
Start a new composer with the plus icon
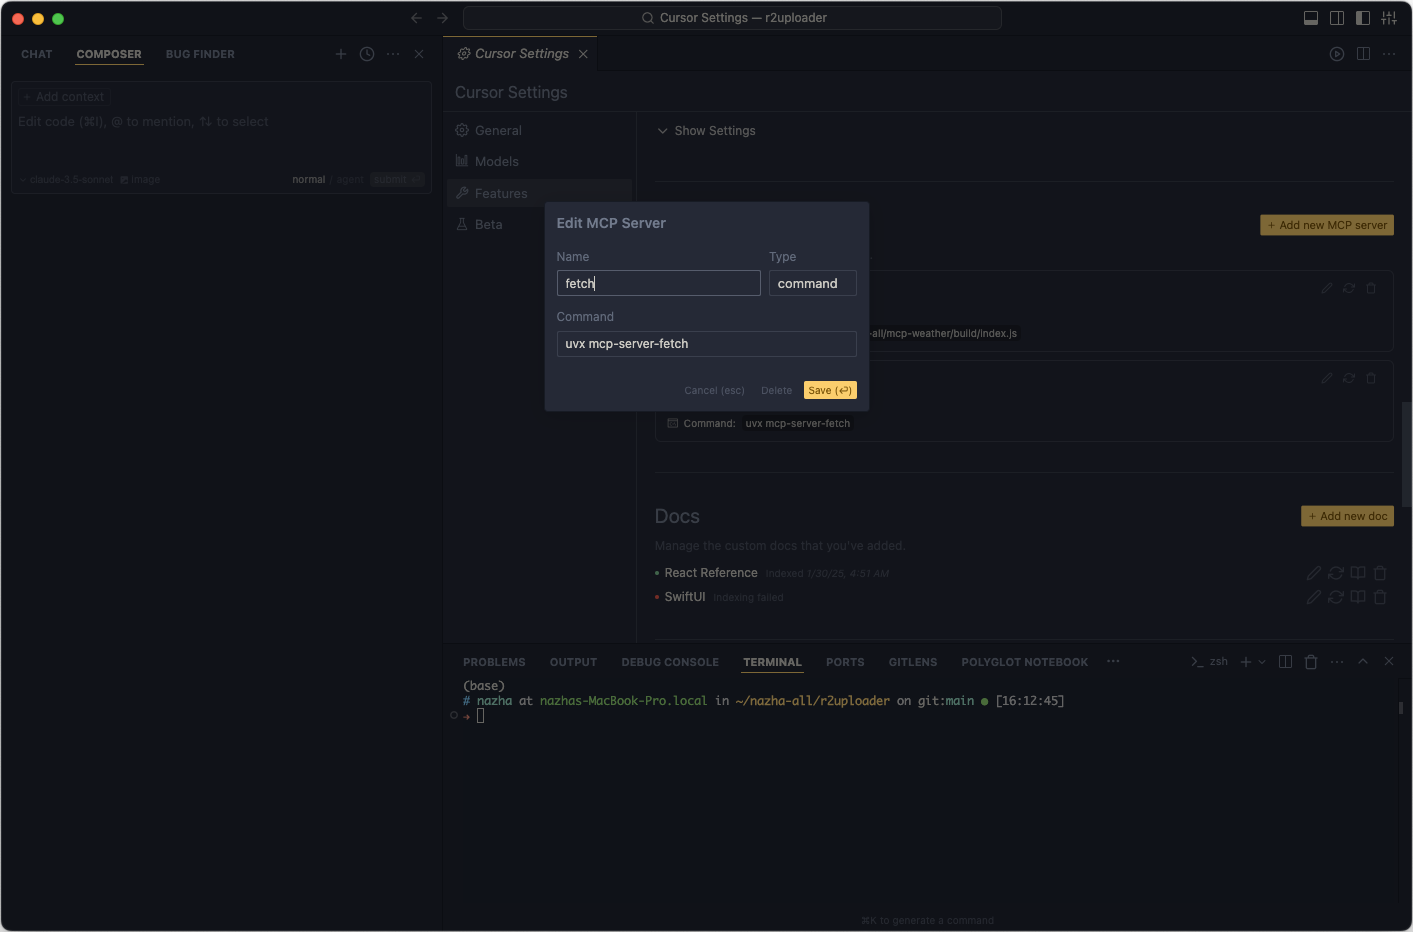(x=341, y=54)
